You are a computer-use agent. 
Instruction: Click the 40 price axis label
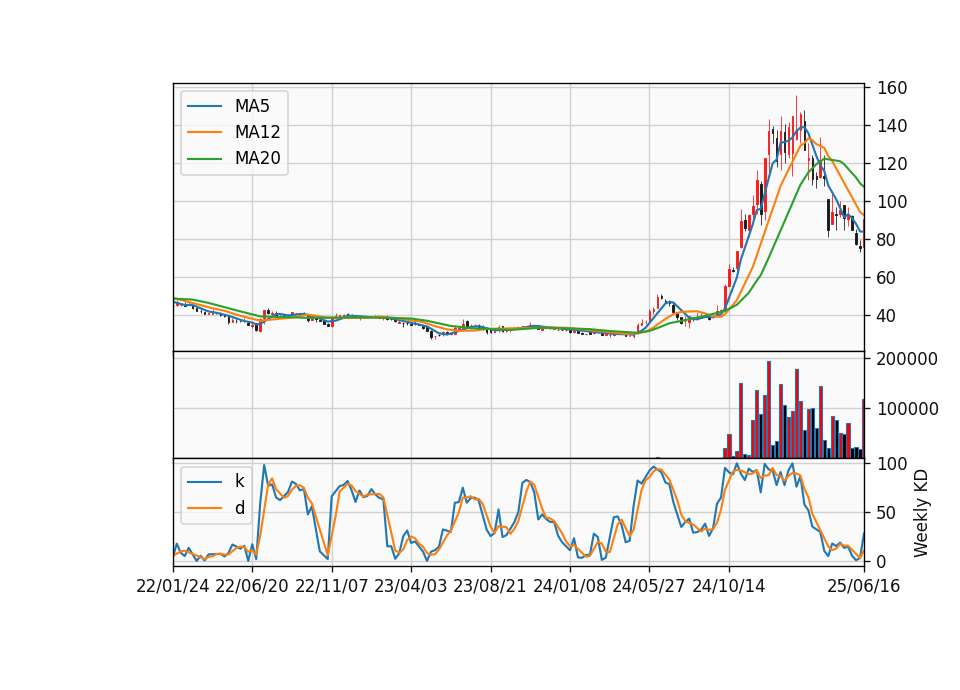coord(887,316)
